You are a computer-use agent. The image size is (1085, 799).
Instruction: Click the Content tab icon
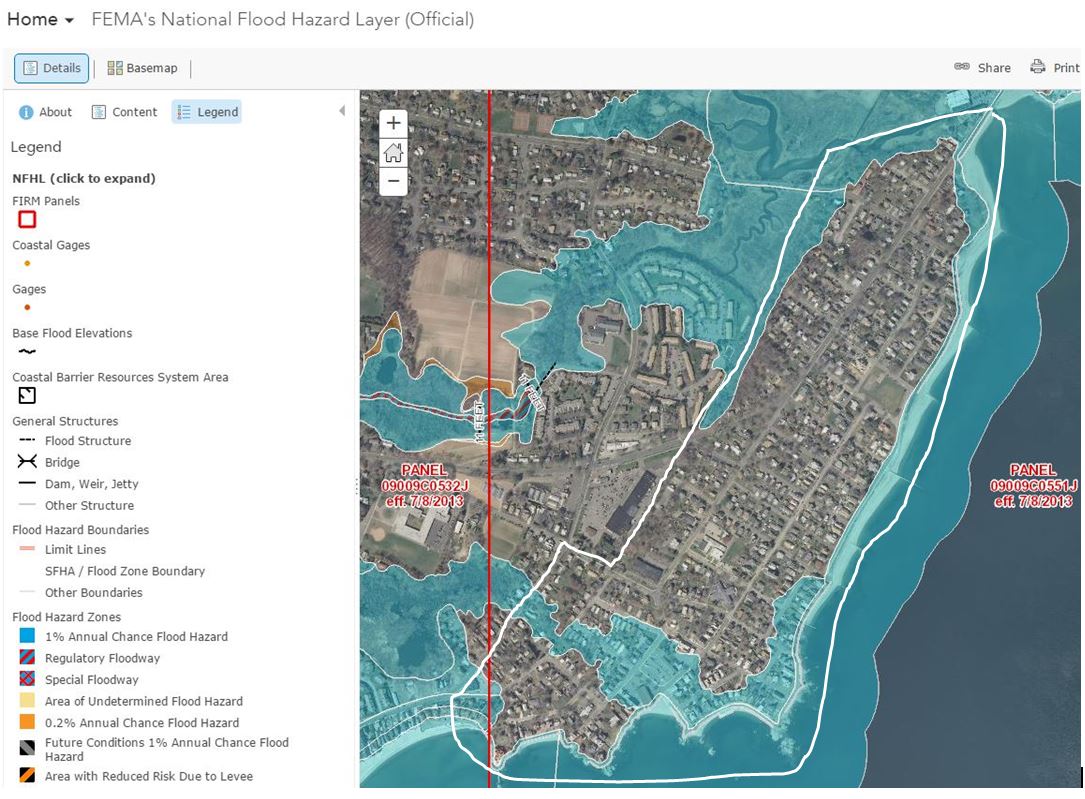[99, 112]
